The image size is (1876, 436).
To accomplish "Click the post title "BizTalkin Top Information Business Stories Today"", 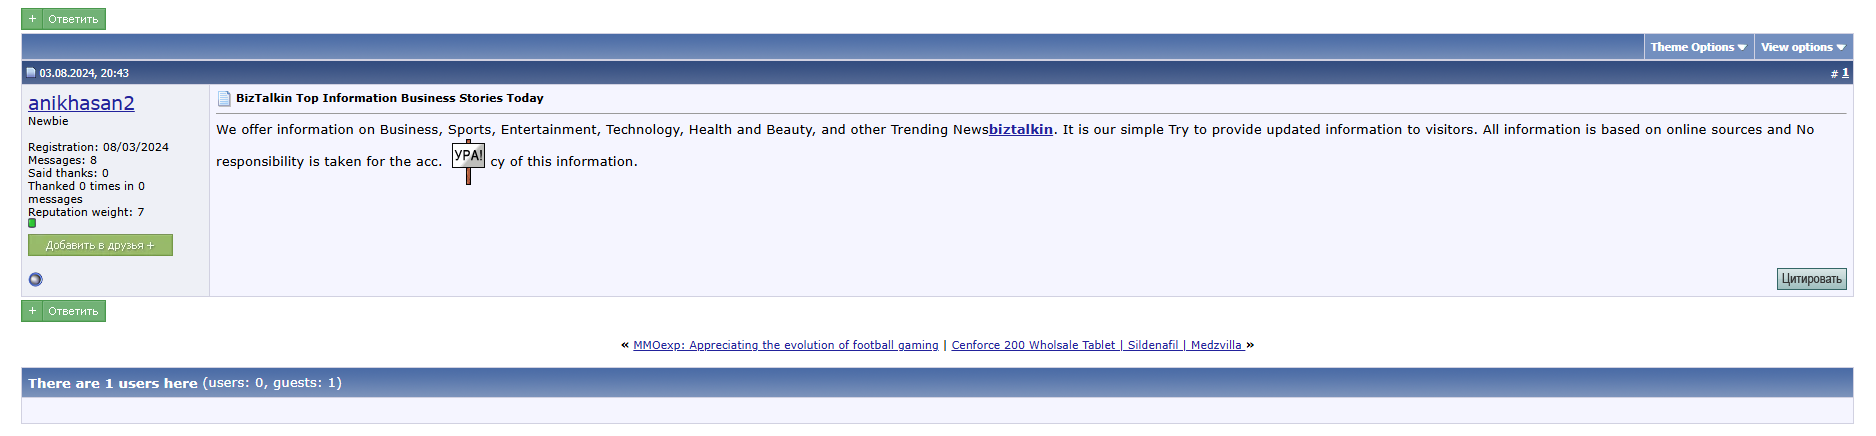I will point(390,98).
